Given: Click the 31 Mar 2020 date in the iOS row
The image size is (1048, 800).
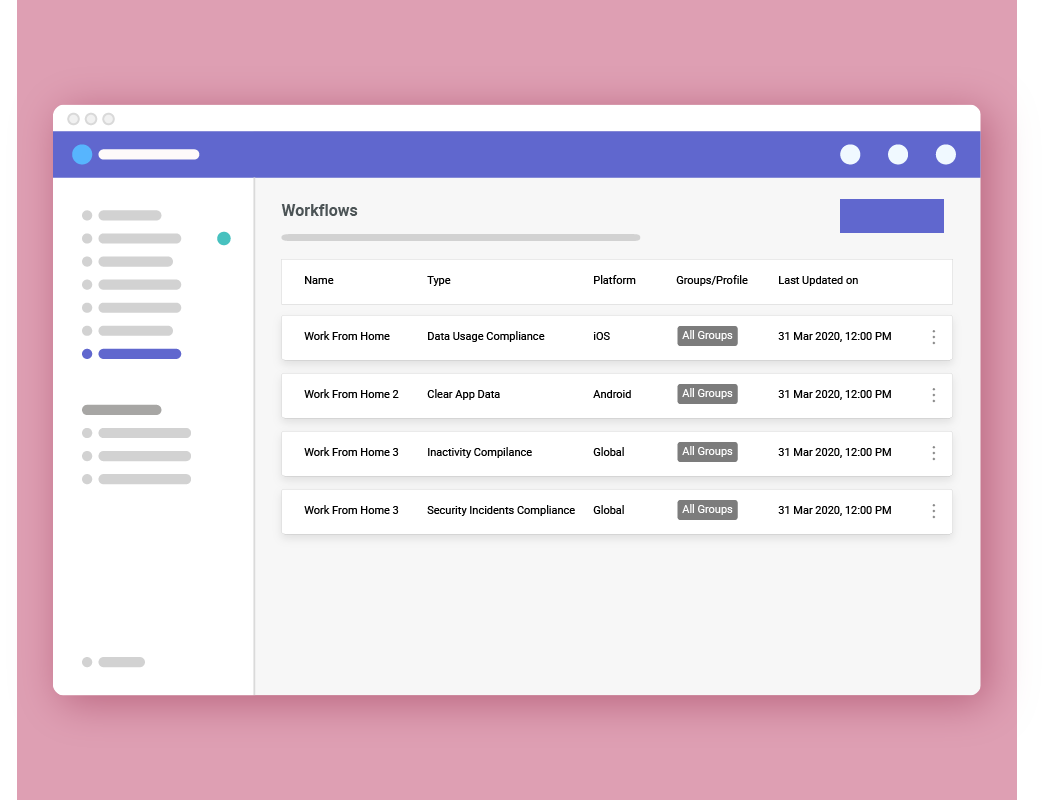Looking at the screenshot, I should click(835, 336).
